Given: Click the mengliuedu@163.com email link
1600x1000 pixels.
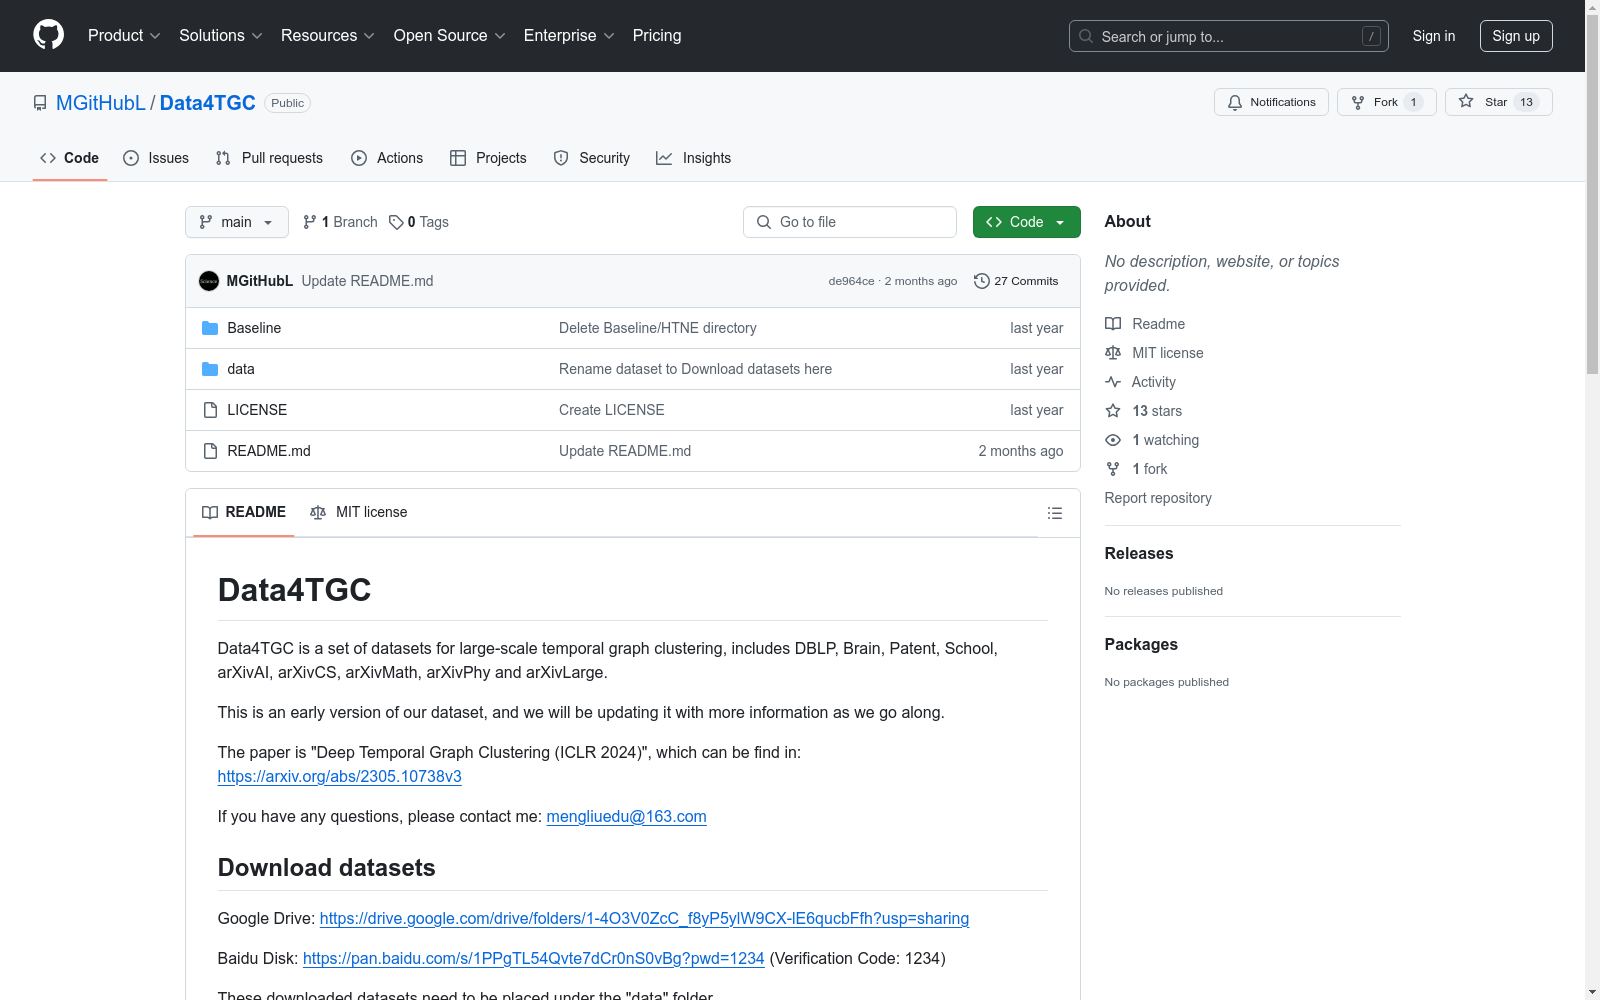Looking at the screenshot, I should click(626, 816).
